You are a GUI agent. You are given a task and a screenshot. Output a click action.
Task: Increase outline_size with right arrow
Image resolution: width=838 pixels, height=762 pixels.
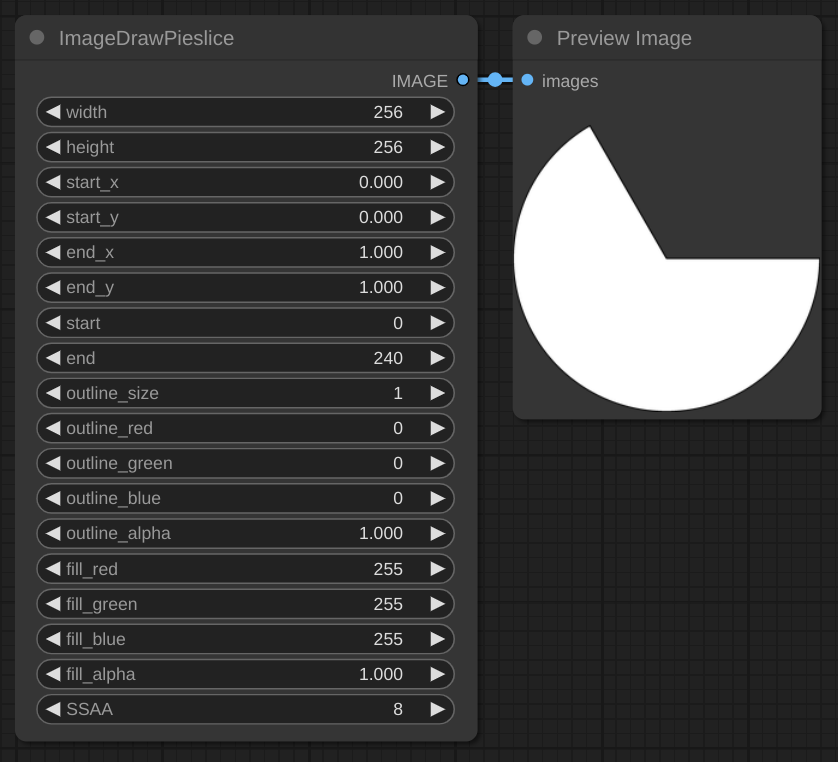tap(437, 393)
